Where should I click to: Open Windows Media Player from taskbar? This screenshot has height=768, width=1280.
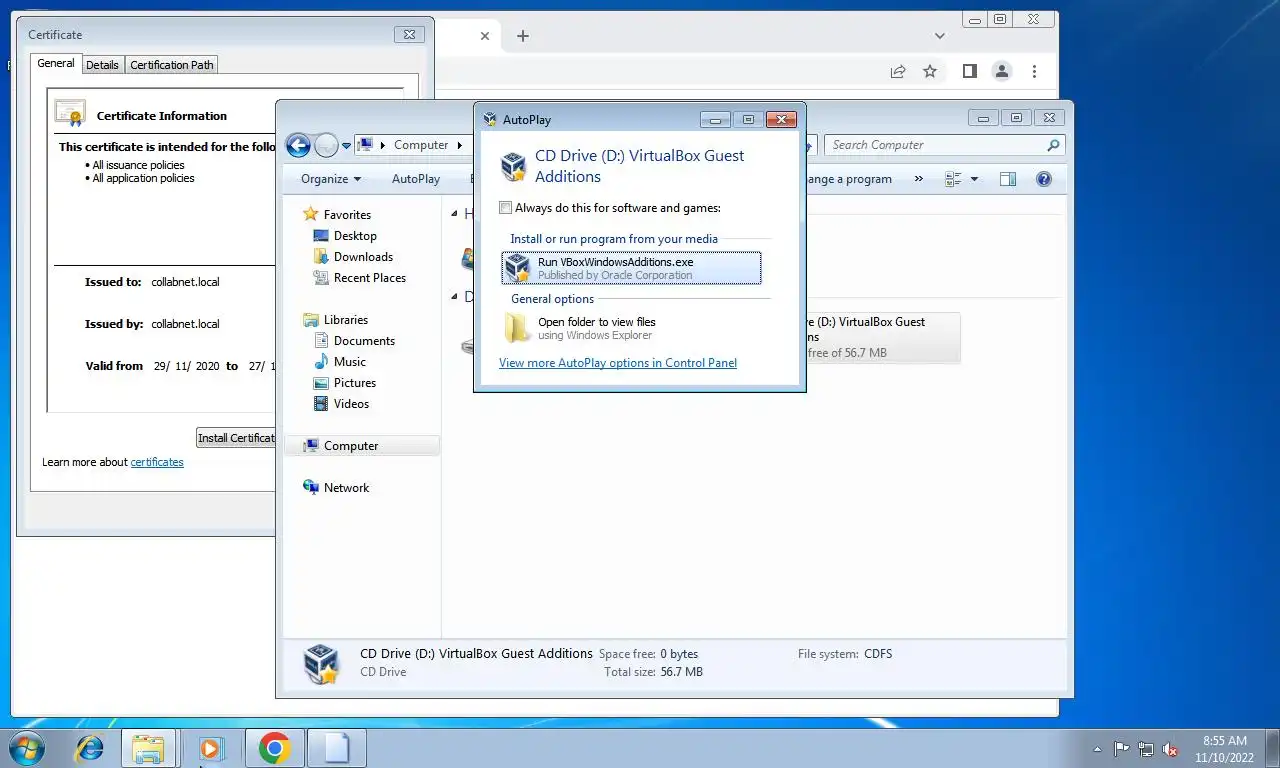pyautogui.click(x=210, y=748)
